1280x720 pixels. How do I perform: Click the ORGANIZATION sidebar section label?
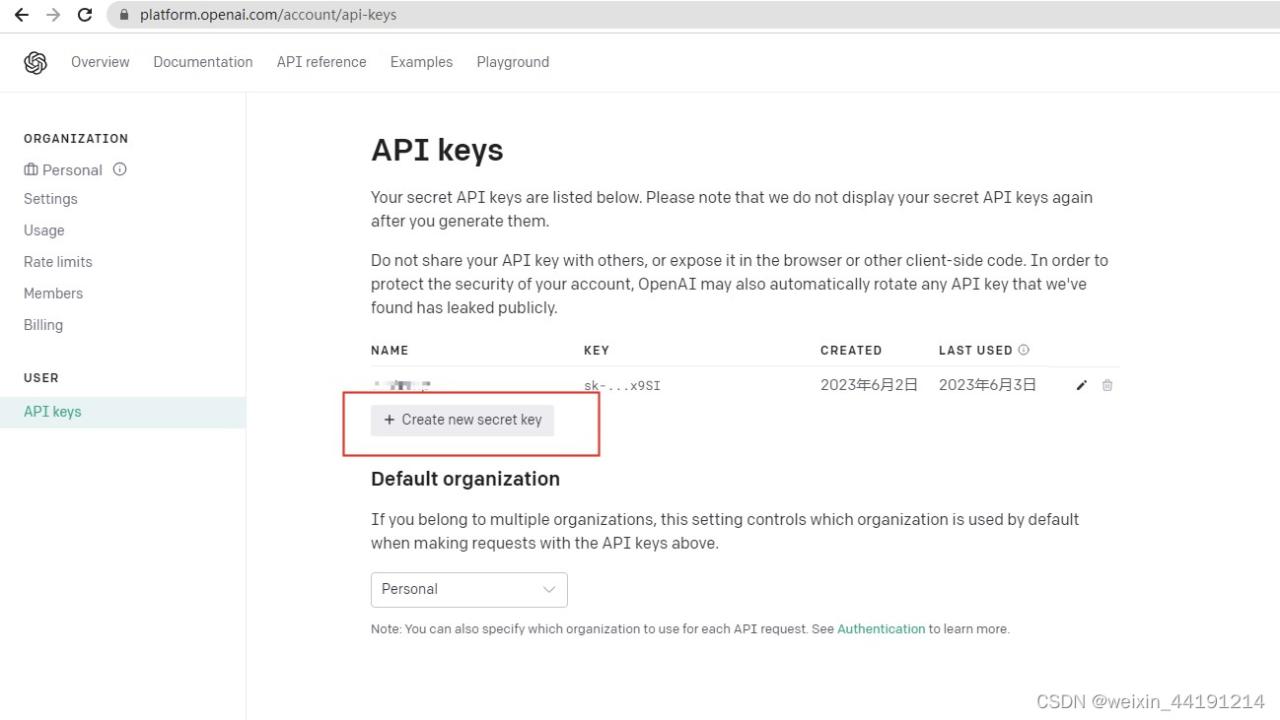(76, 139)
